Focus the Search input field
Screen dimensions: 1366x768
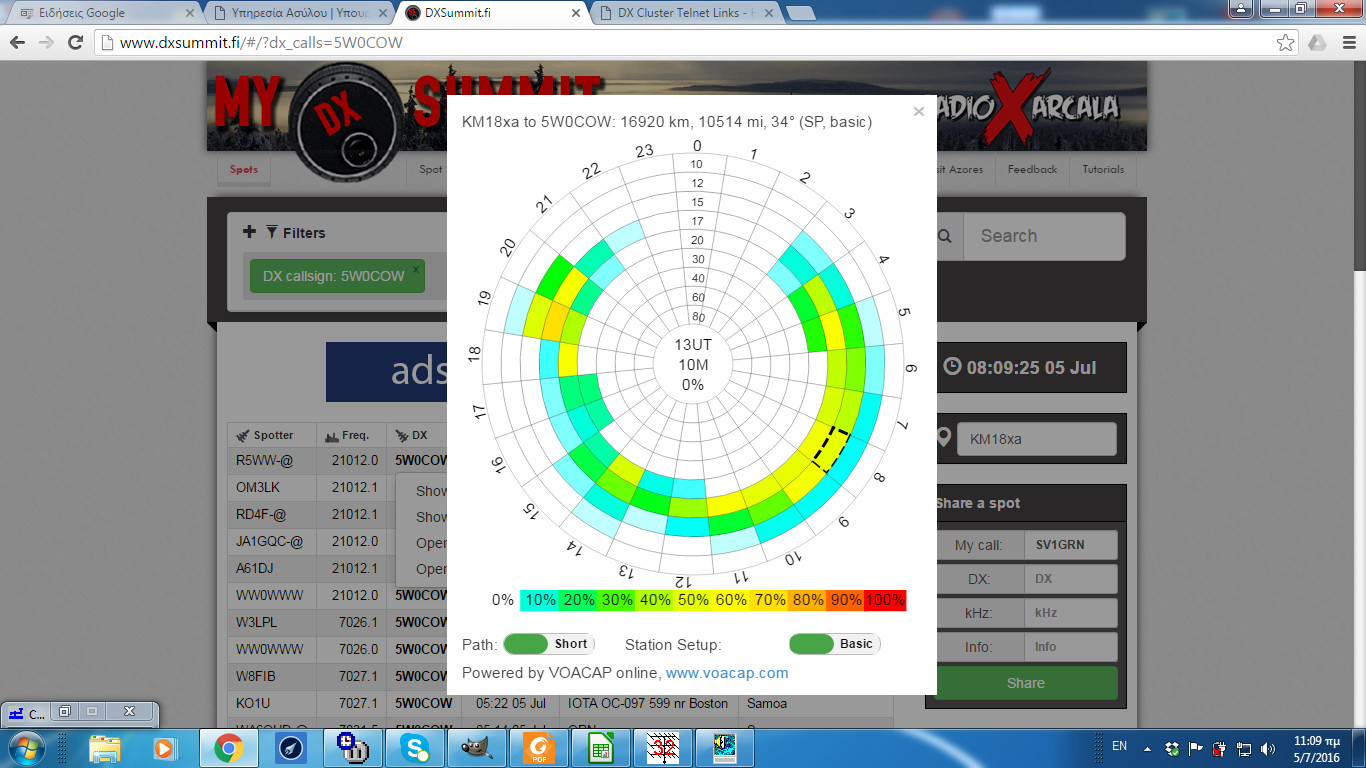(x=1044, y=236)
